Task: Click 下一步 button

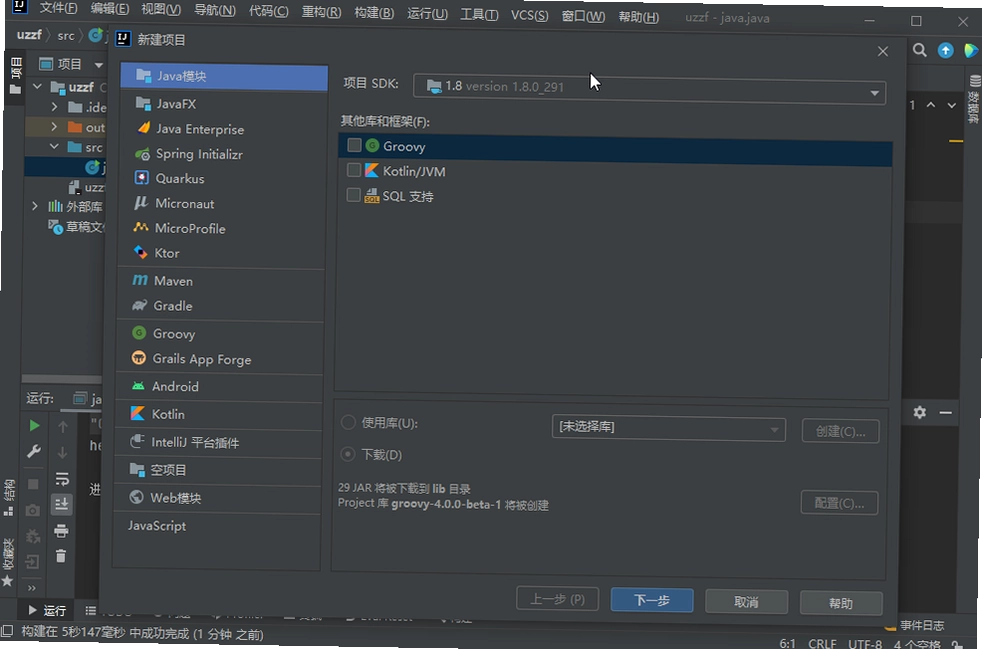Action: pos(652,600)
